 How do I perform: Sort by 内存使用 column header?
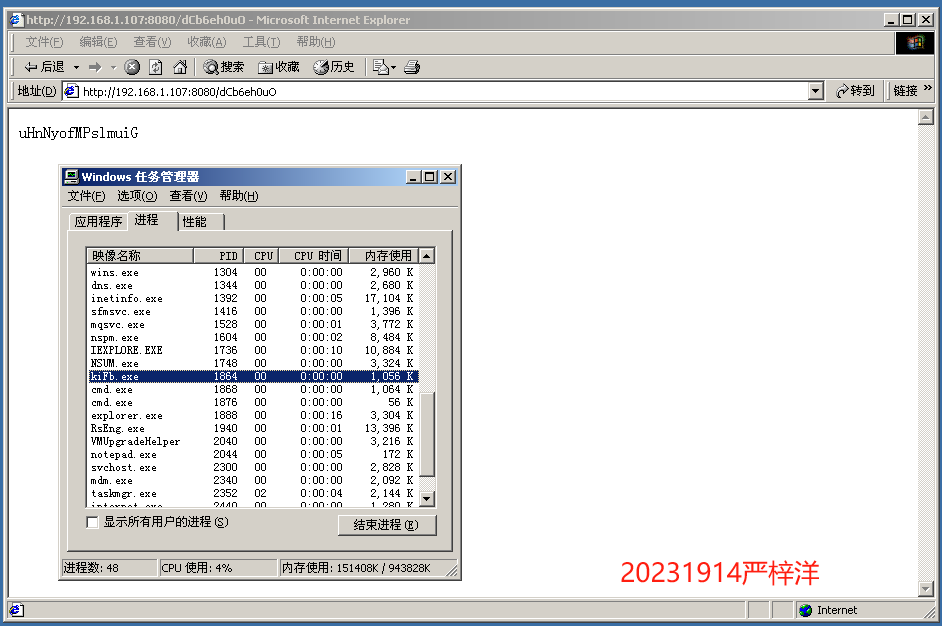click(x=383, y=256)
